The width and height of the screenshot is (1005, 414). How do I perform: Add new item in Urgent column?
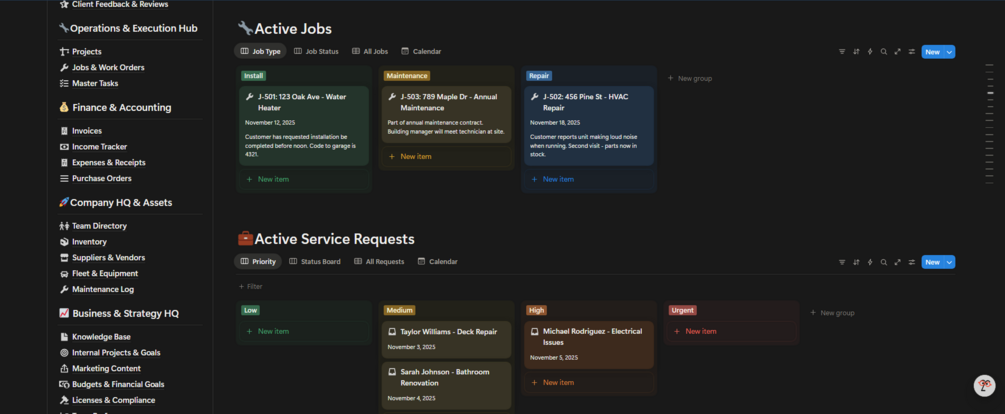pos(731,331)
